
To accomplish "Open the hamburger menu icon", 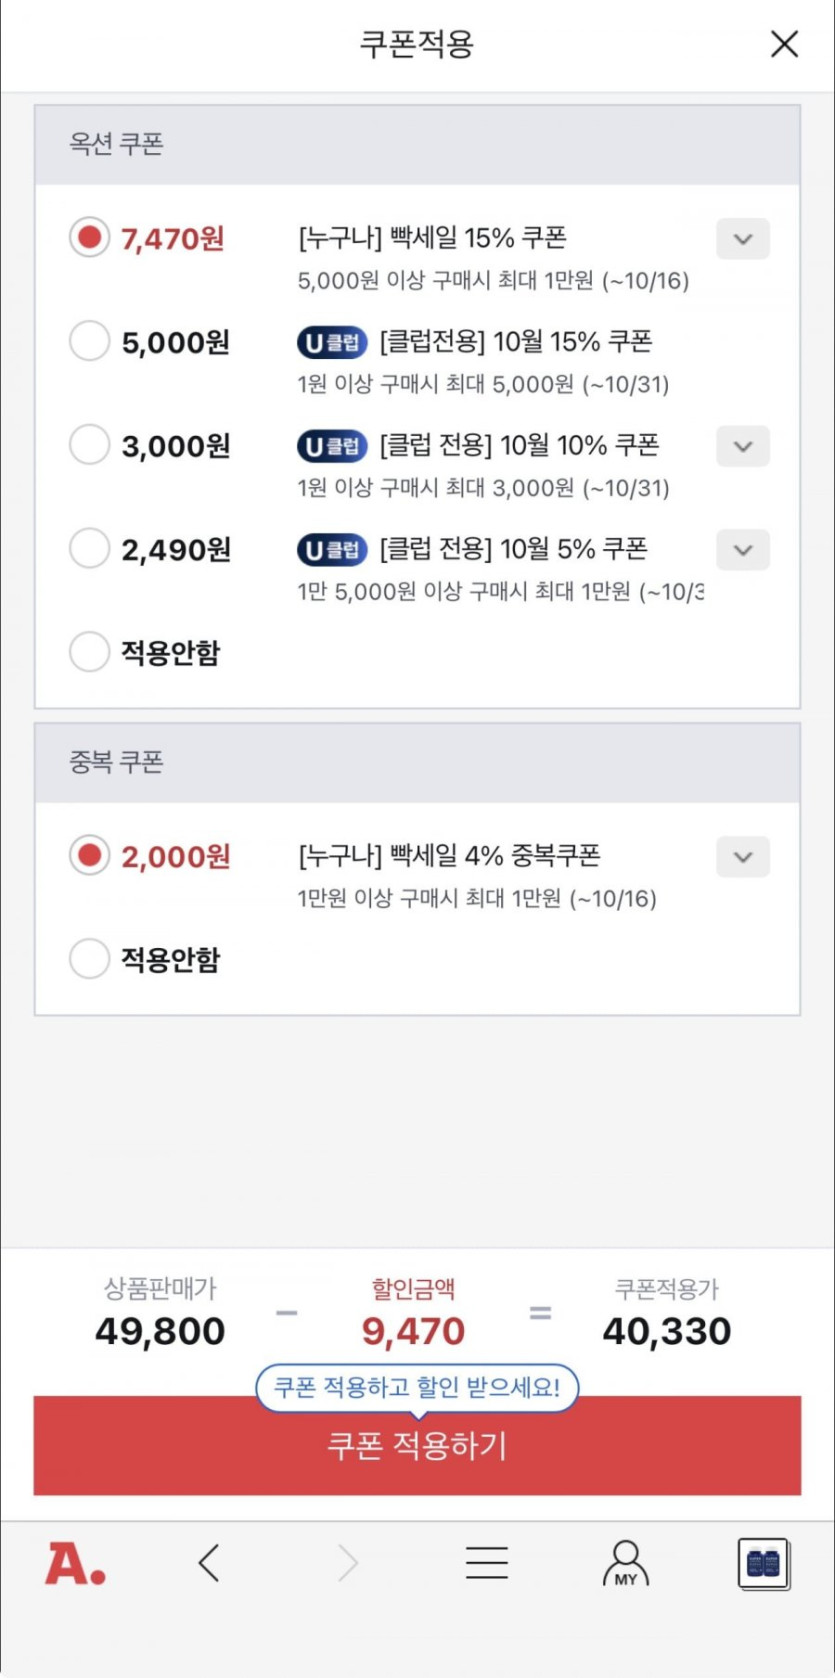I will click(487, 1562).
